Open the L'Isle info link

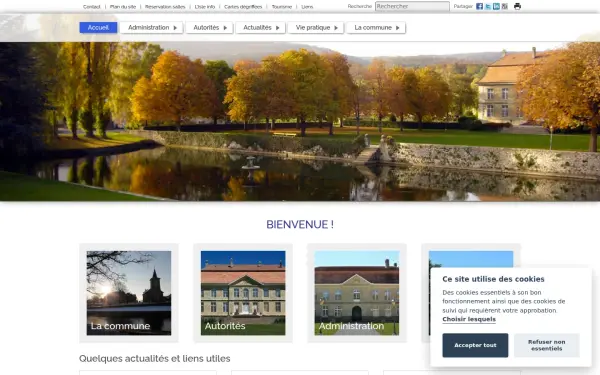[x=205, y=7]
